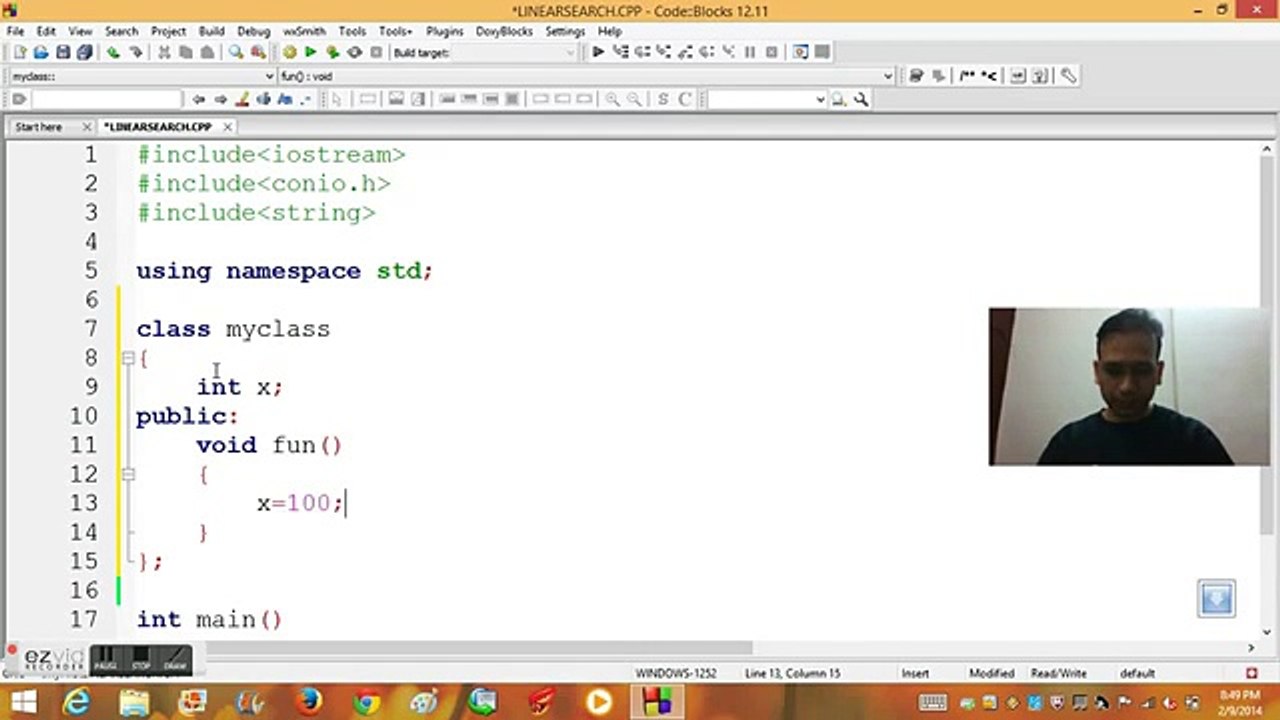Image resolution: width=1280 pixels, height=720 pixels.
Task: Click the Build and run icon
Action: (x=332, y=52)
